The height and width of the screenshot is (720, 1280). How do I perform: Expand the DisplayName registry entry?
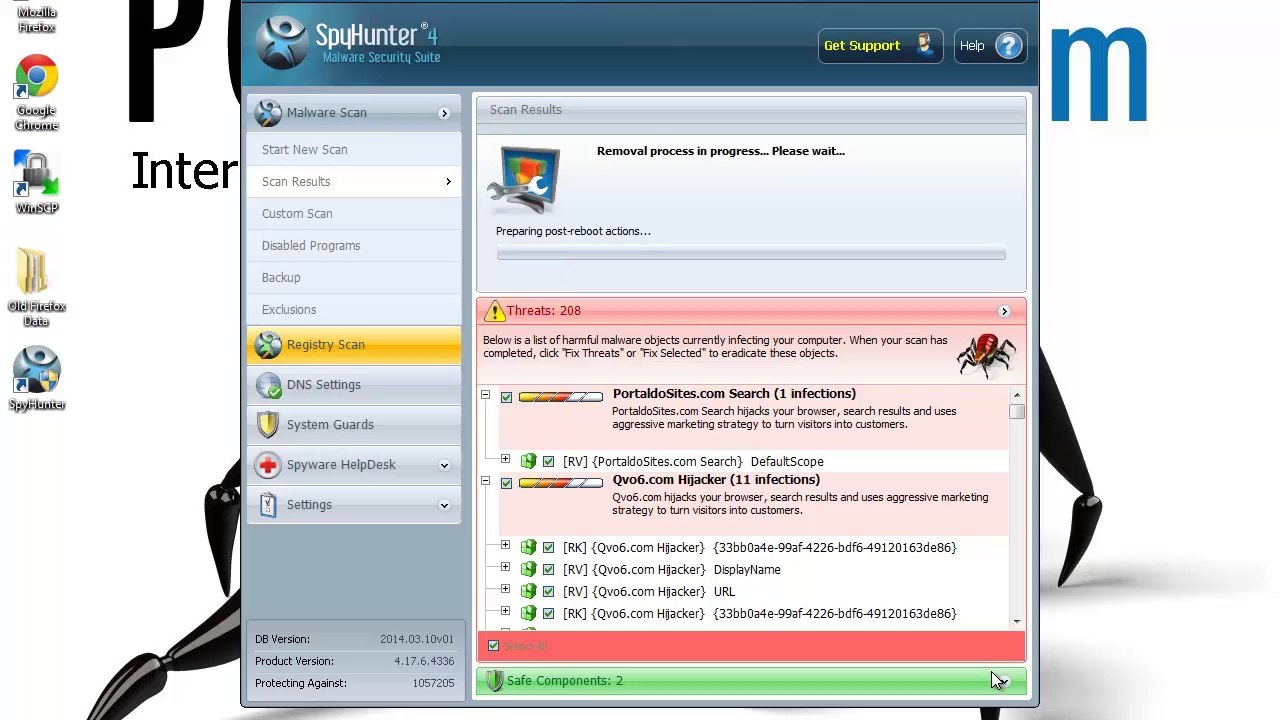[x=505, y=568]
